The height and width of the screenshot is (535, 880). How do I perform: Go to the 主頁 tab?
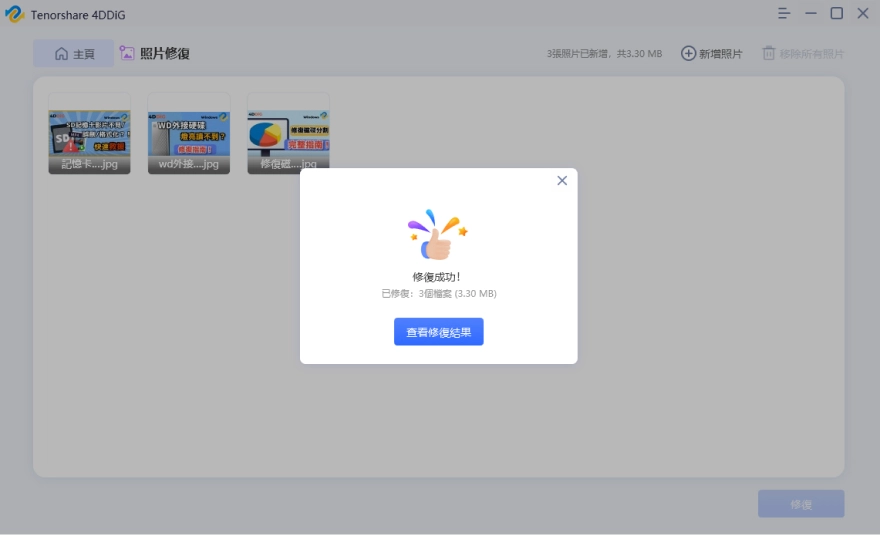tap(73, 54)
